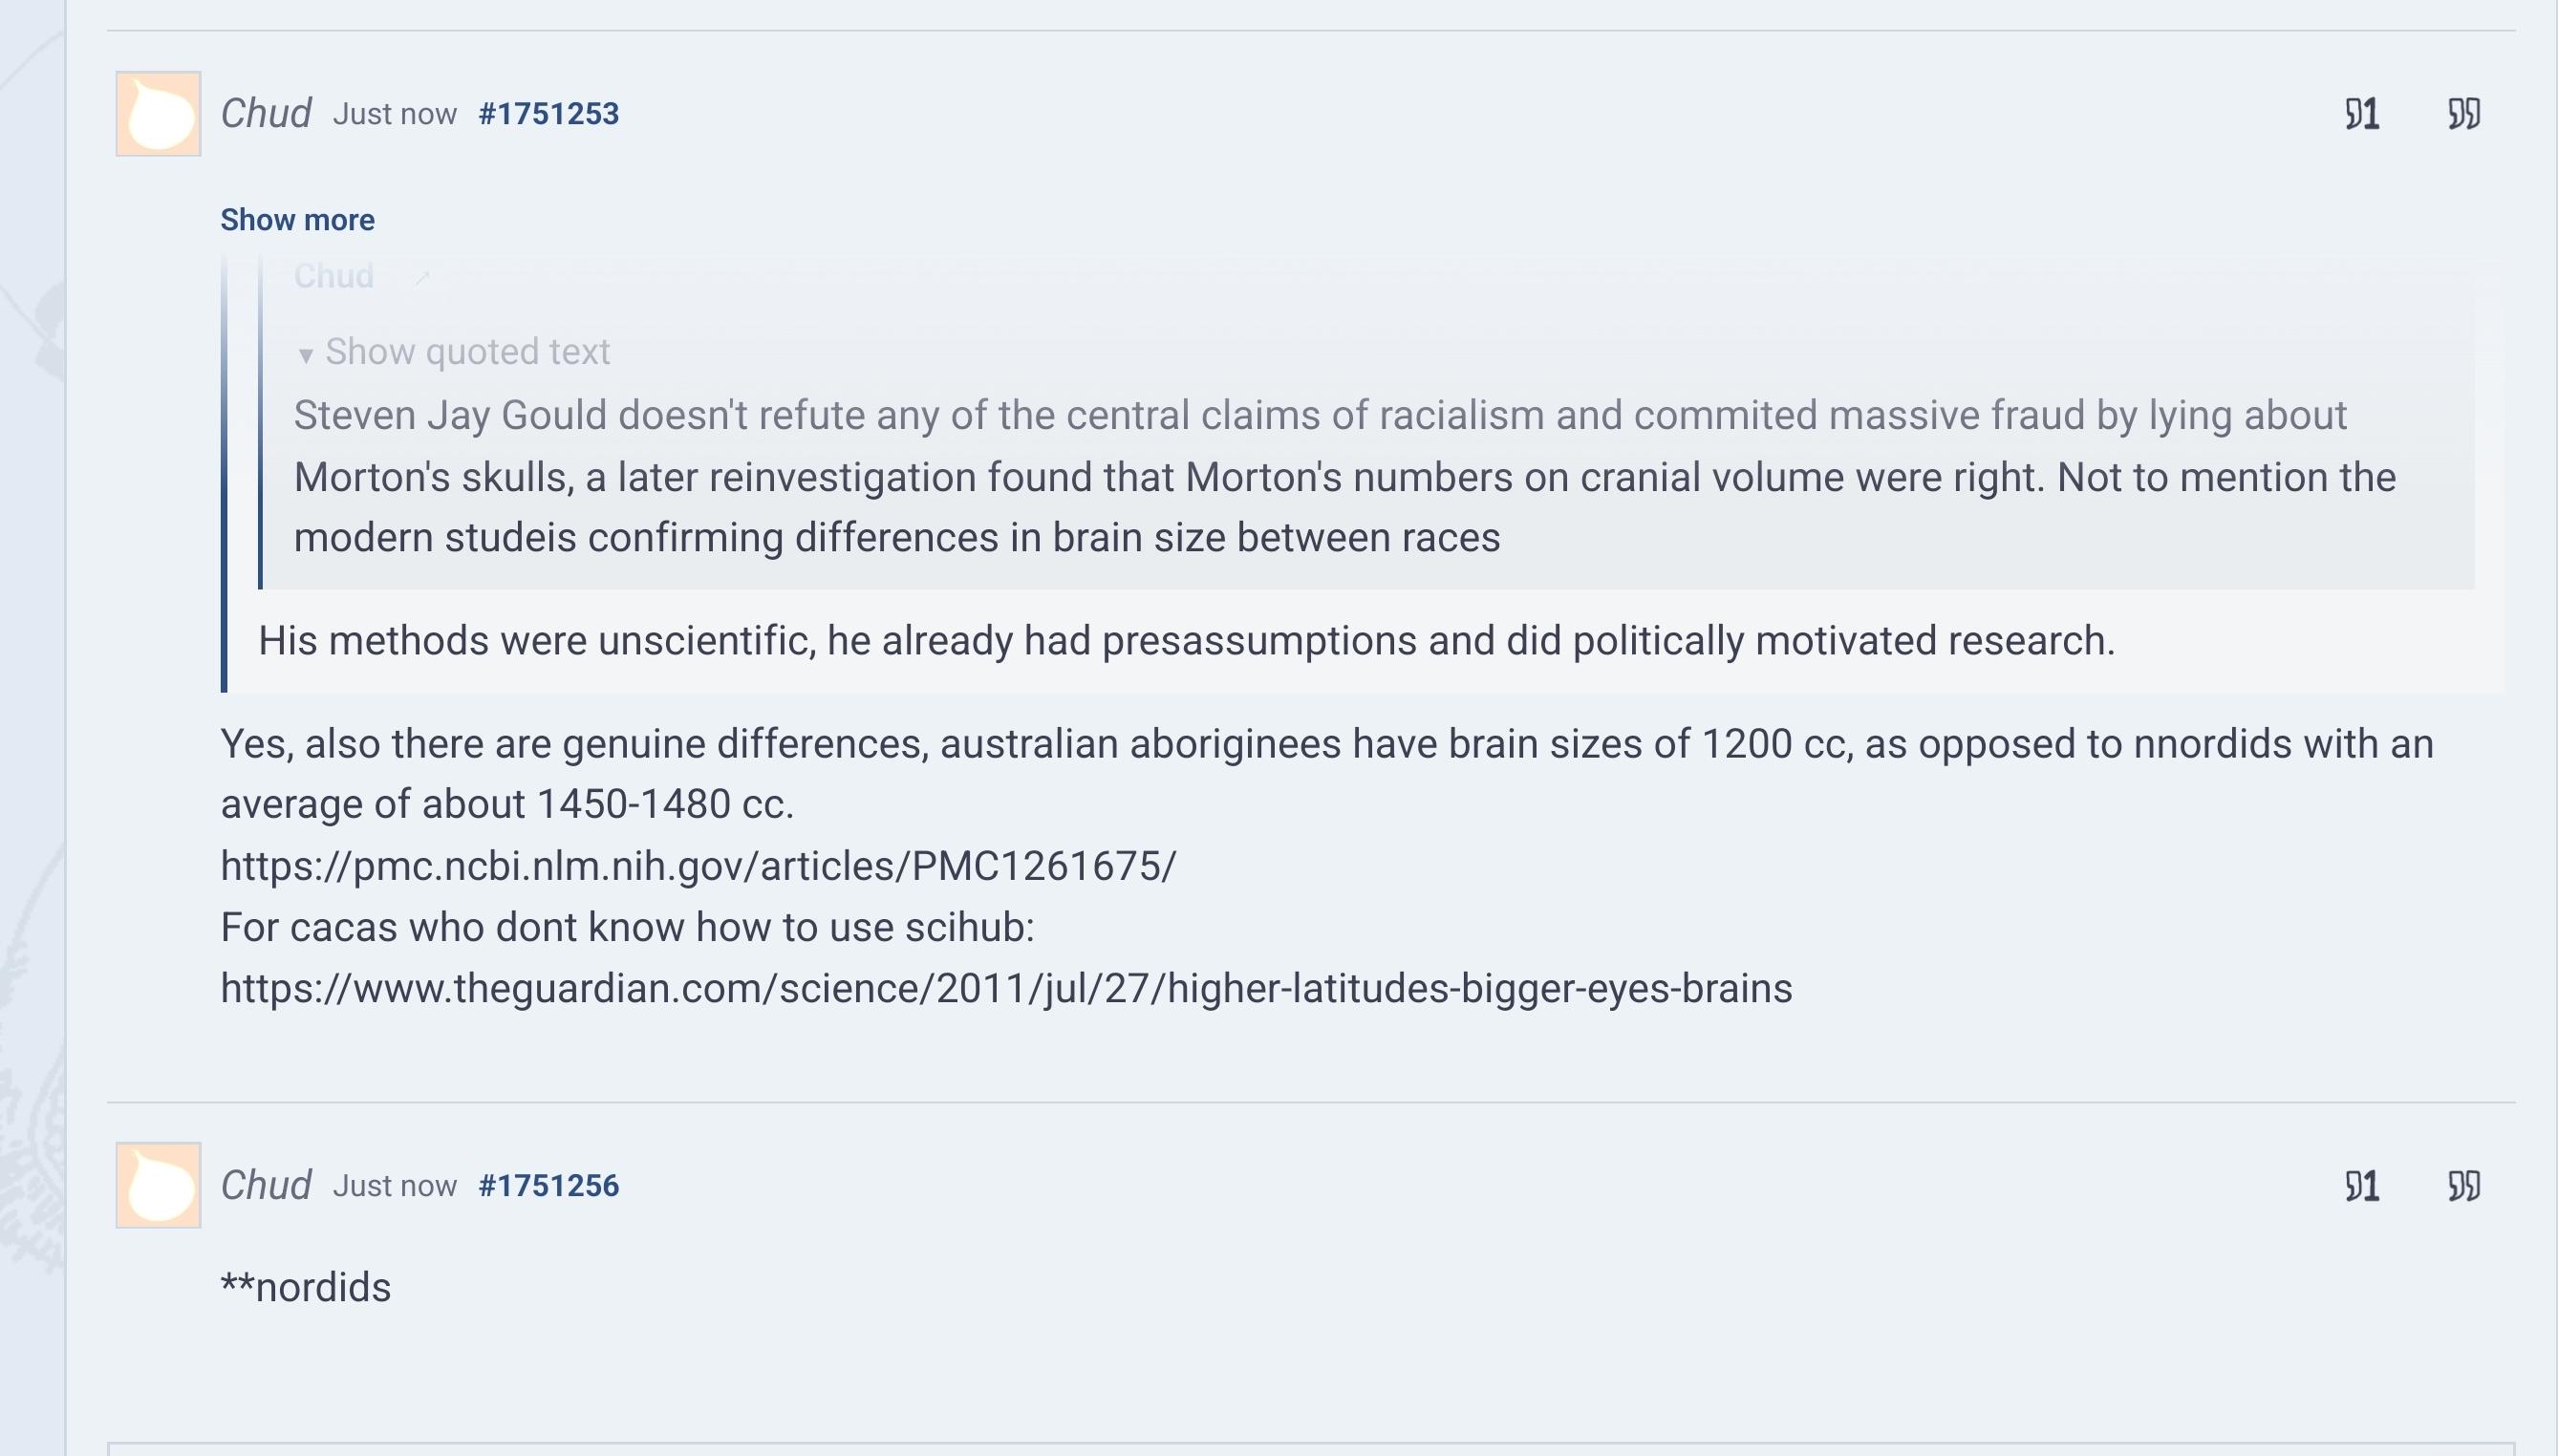Click the faded Chud name in the quote
Screen dimensions: 2558x1456
point(333,276)
